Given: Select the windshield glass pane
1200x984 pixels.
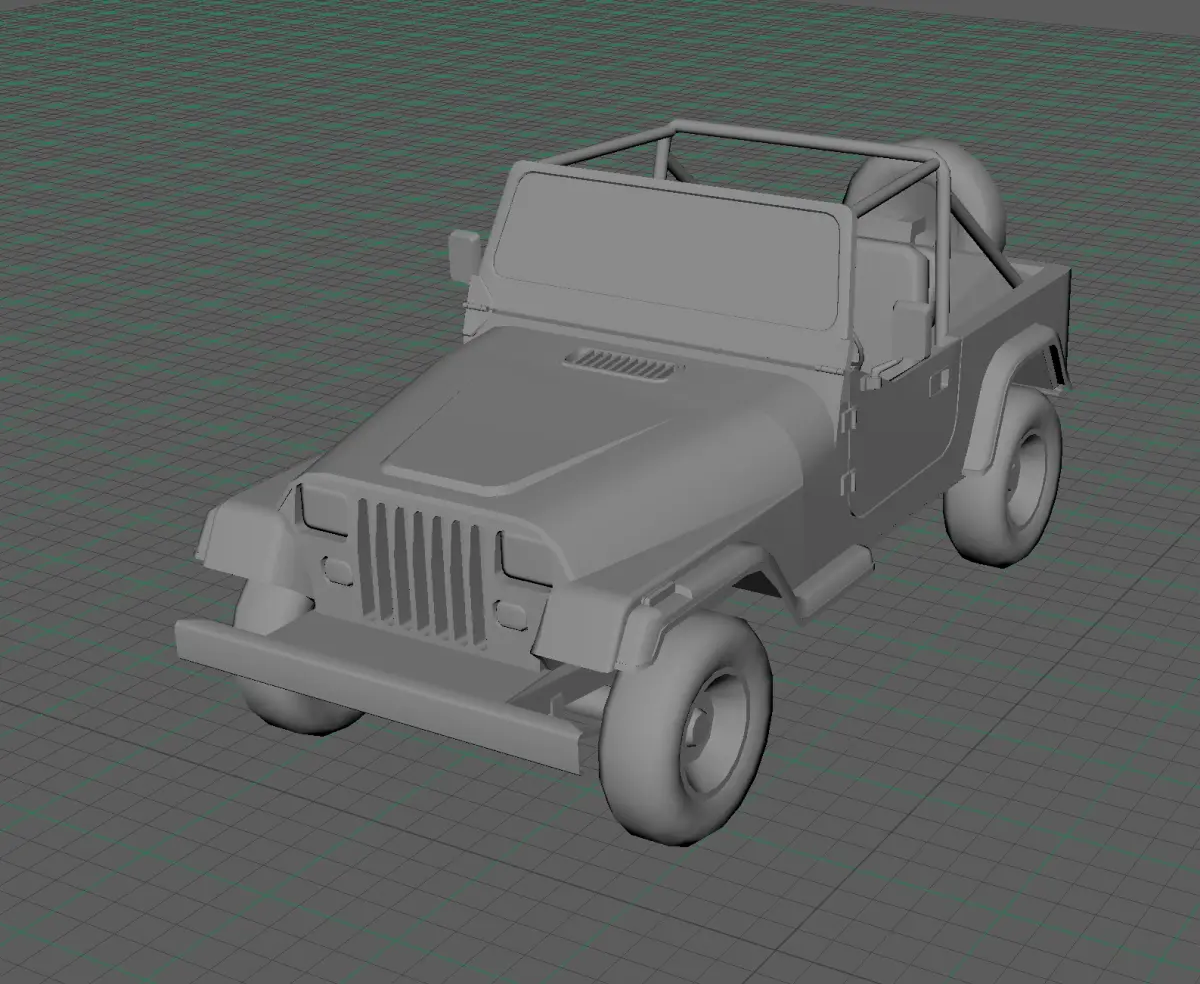Looking at the screenshot, I should tap(668, 250).
